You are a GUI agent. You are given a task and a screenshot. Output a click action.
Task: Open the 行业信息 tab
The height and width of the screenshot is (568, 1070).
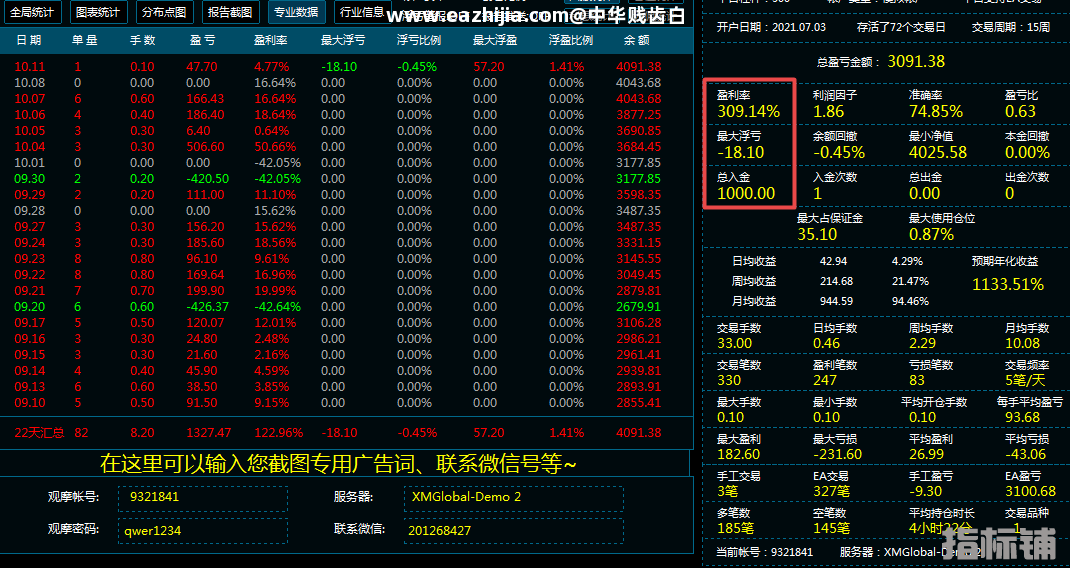pyautogui.click(x=361, y=13)
